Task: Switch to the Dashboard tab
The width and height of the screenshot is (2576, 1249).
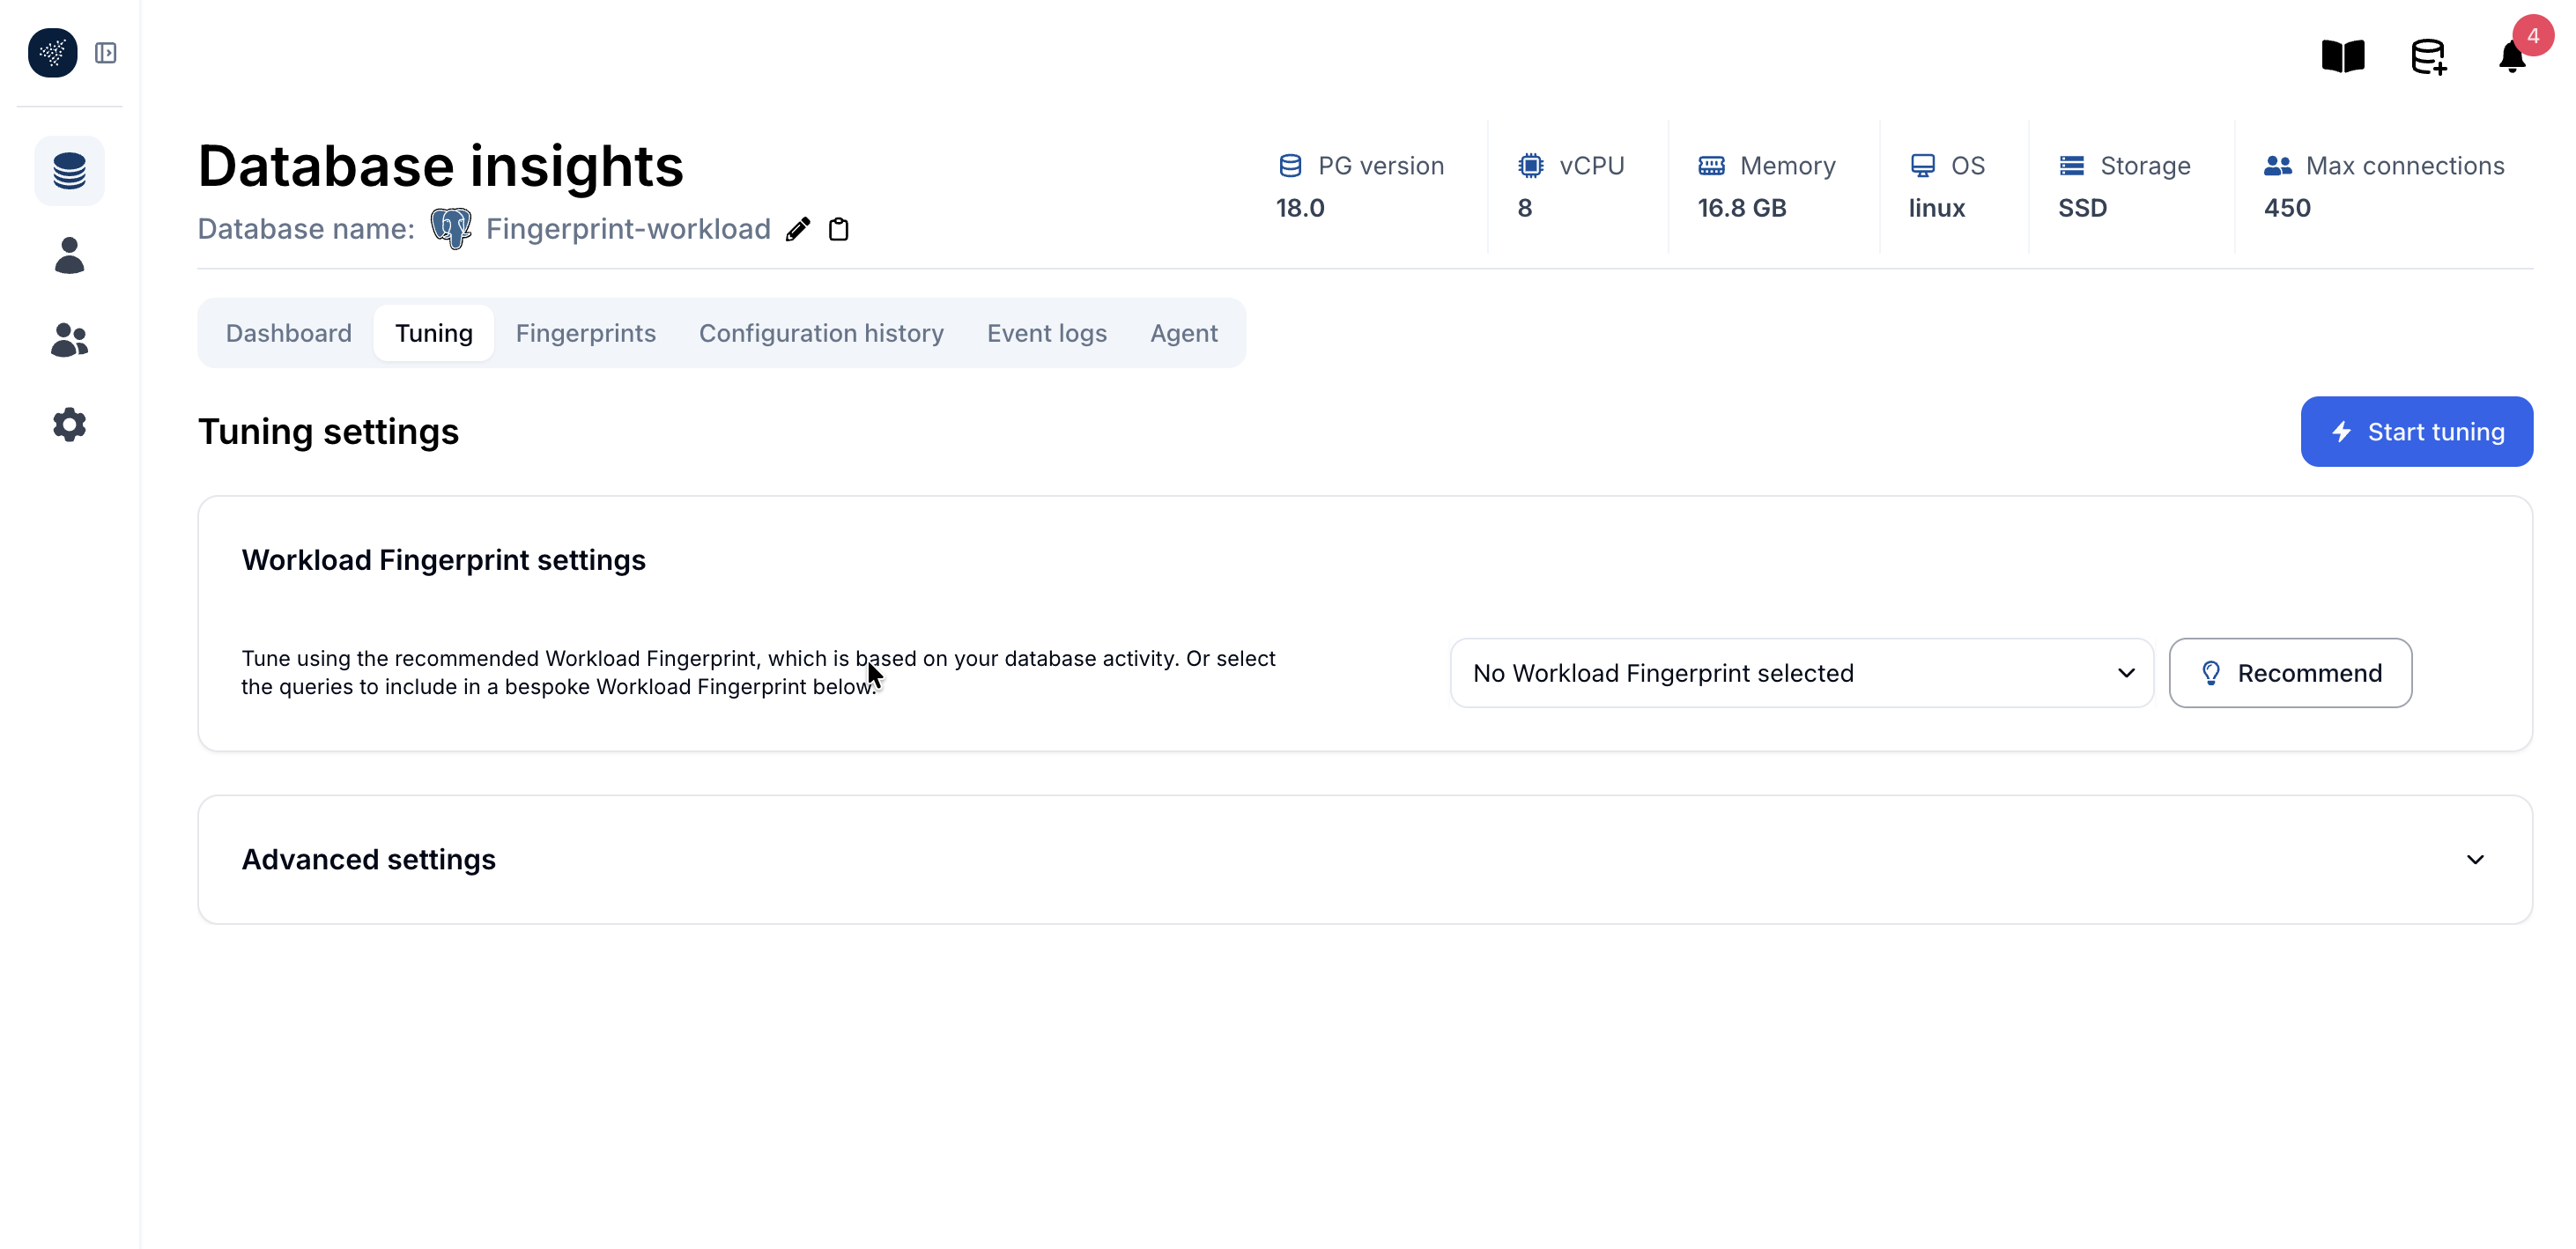Action: tap(288, 333)
